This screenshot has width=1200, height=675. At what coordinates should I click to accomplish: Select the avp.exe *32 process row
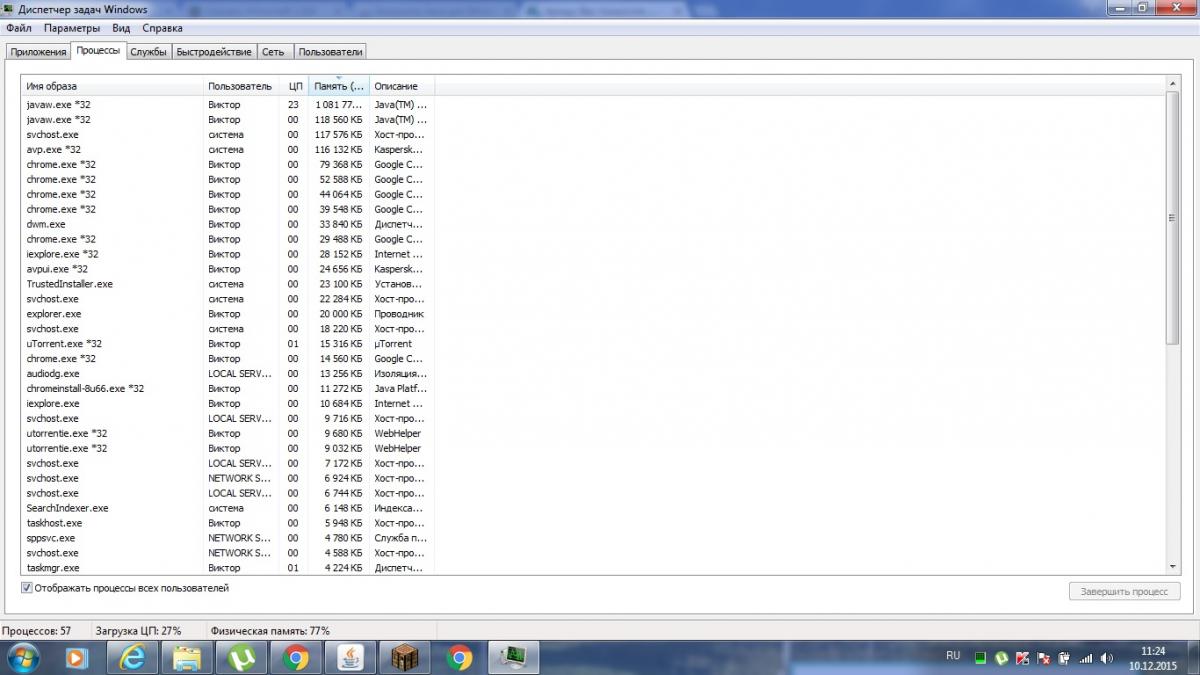(228, 149)
